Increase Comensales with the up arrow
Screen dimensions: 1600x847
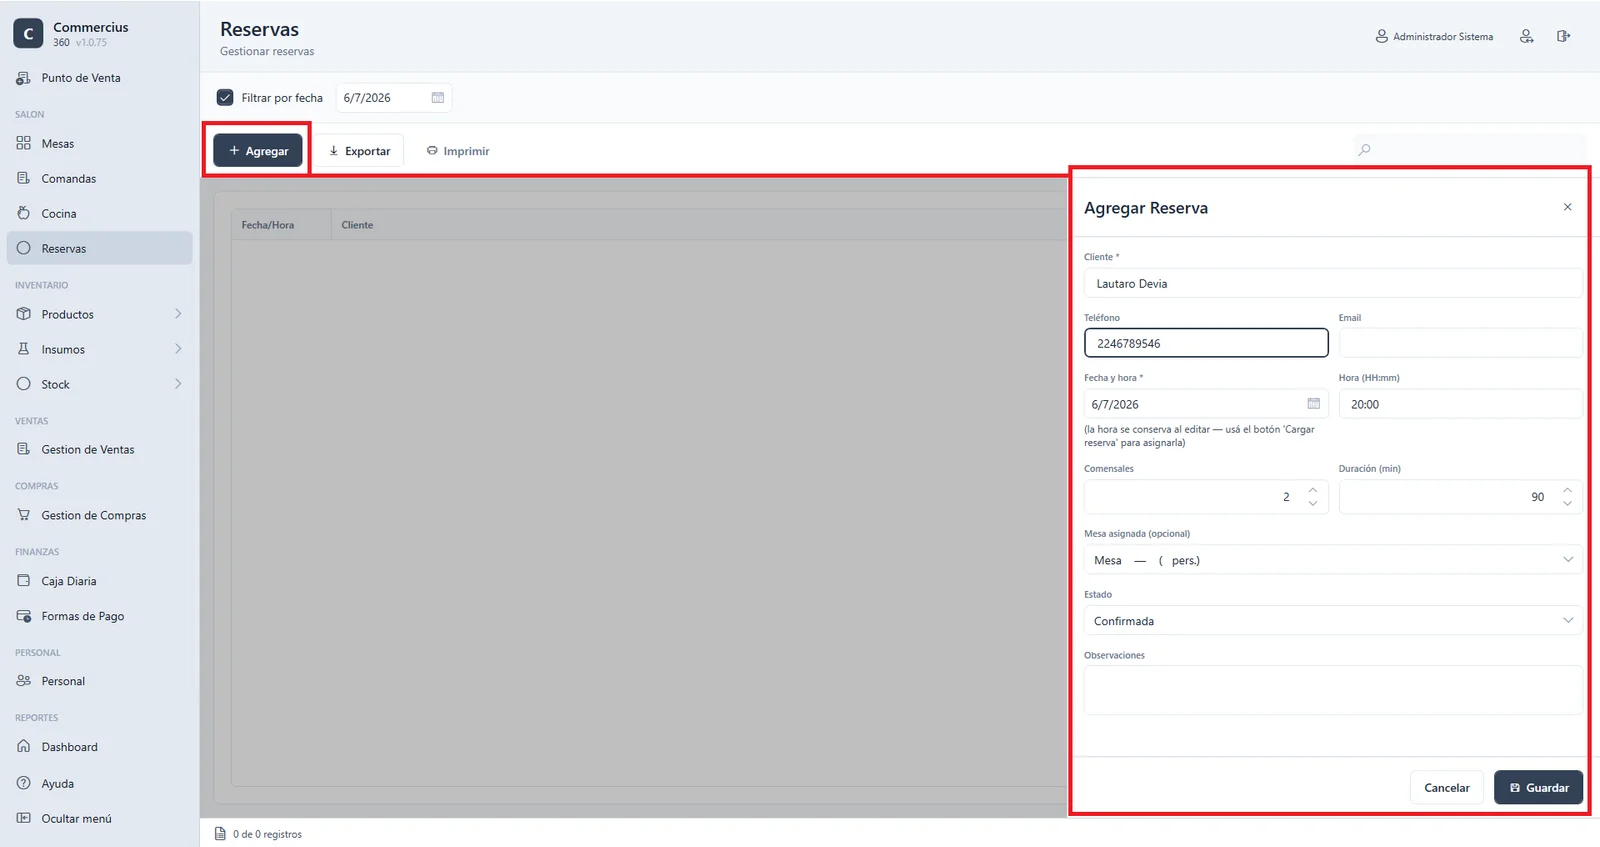(x=1313, y=490)
